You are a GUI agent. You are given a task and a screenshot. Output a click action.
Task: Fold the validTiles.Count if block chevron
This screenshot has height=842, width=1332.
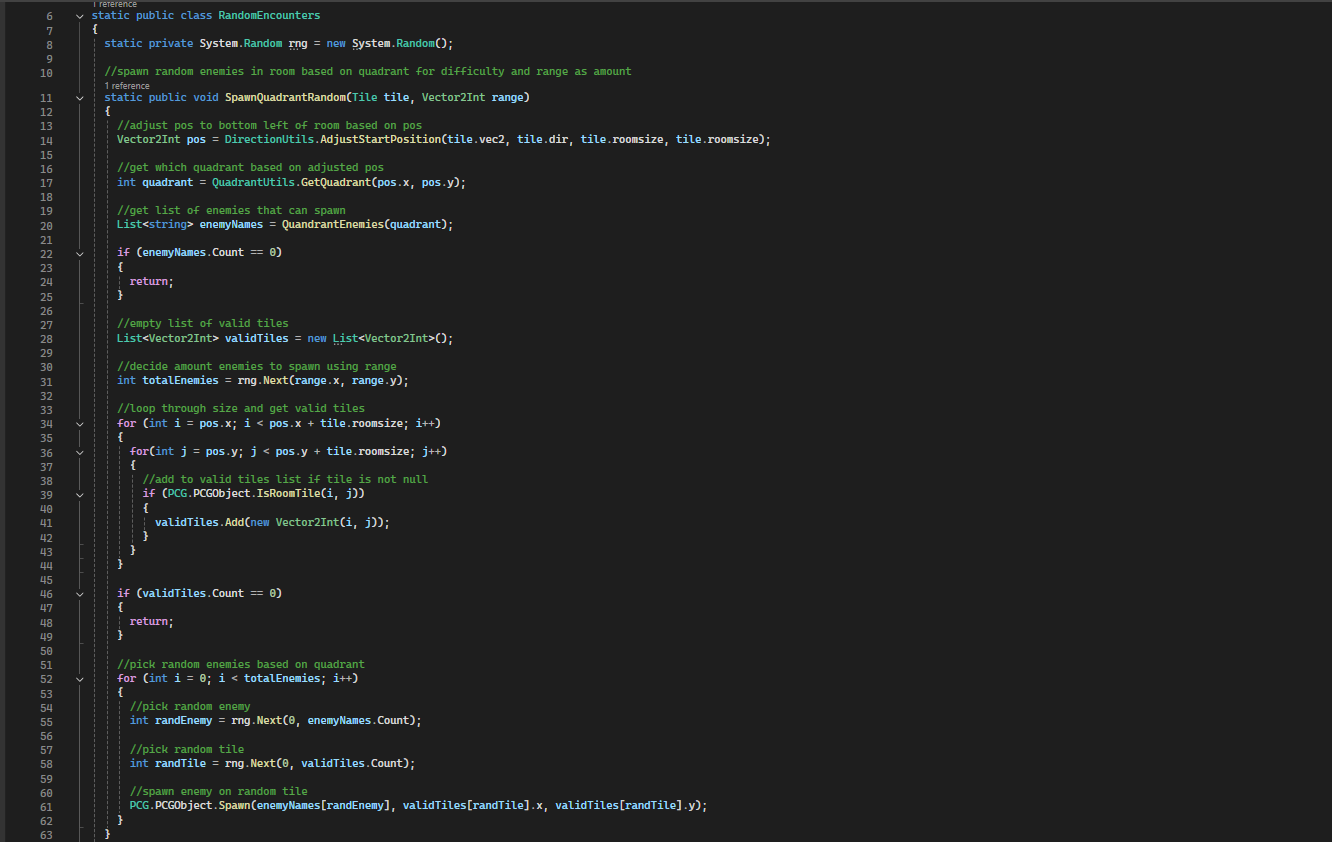[x=79, y=594]
